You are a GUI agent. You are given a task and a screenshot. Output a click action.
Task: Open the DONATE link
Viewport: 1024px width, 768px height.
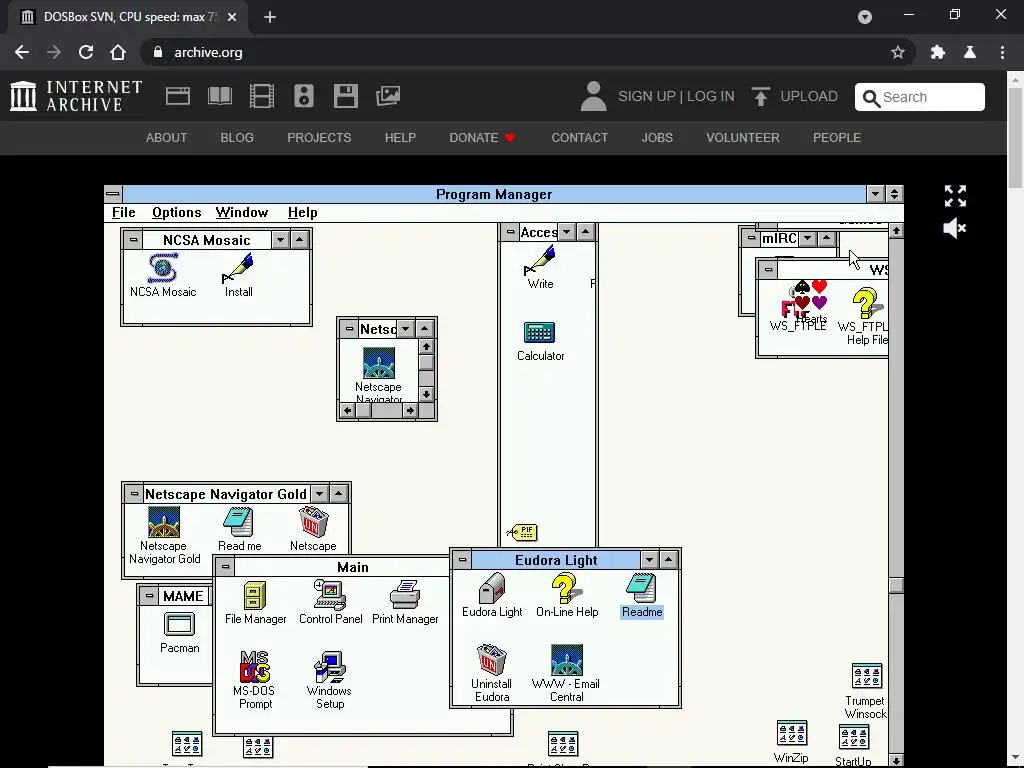[x=482, y=138]
